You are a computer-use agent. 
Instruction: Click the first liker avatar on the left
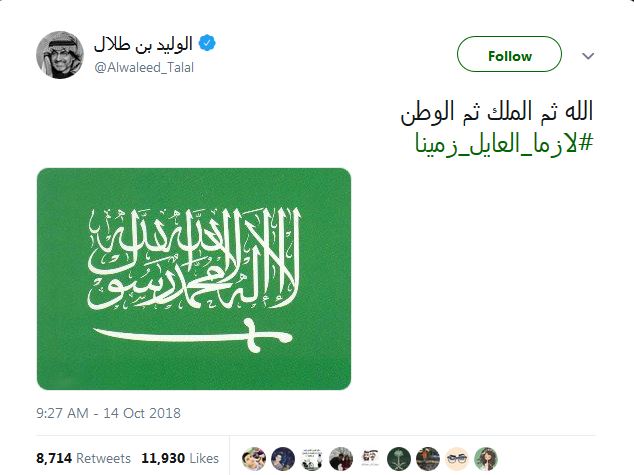click(x=253, y=458)
